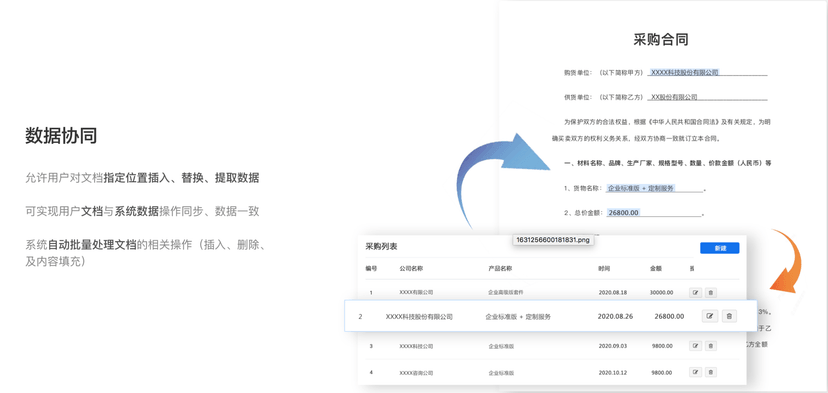Click the 购货单位 field XXXX科技股份有限公司
Image resolution: width=828 pixels, height=393 pixels.
pos(684,72)
